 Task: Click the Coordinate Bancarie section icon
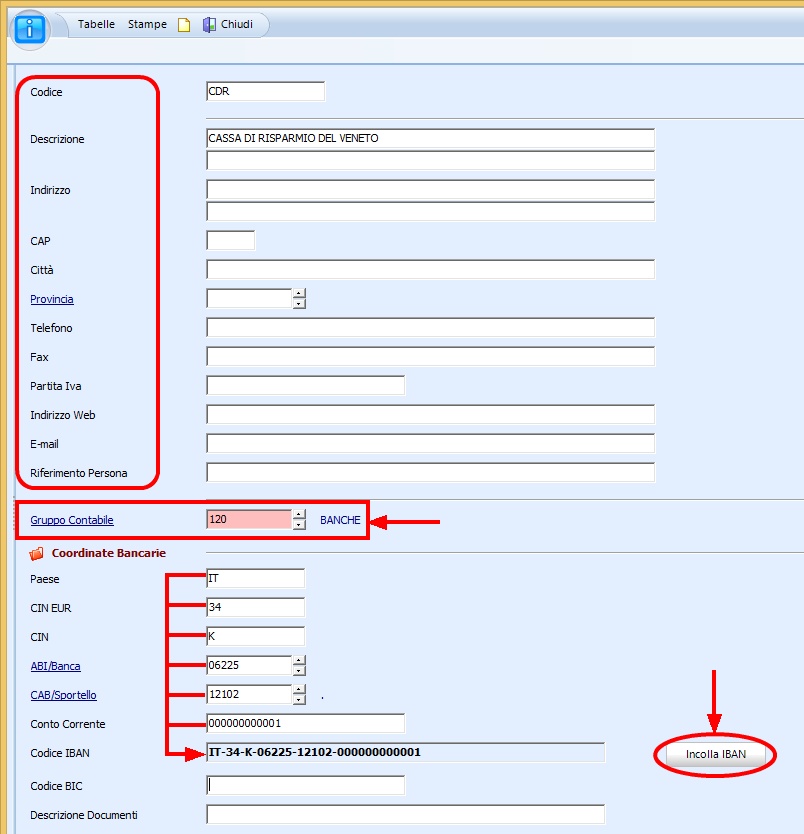coord(37,553)
